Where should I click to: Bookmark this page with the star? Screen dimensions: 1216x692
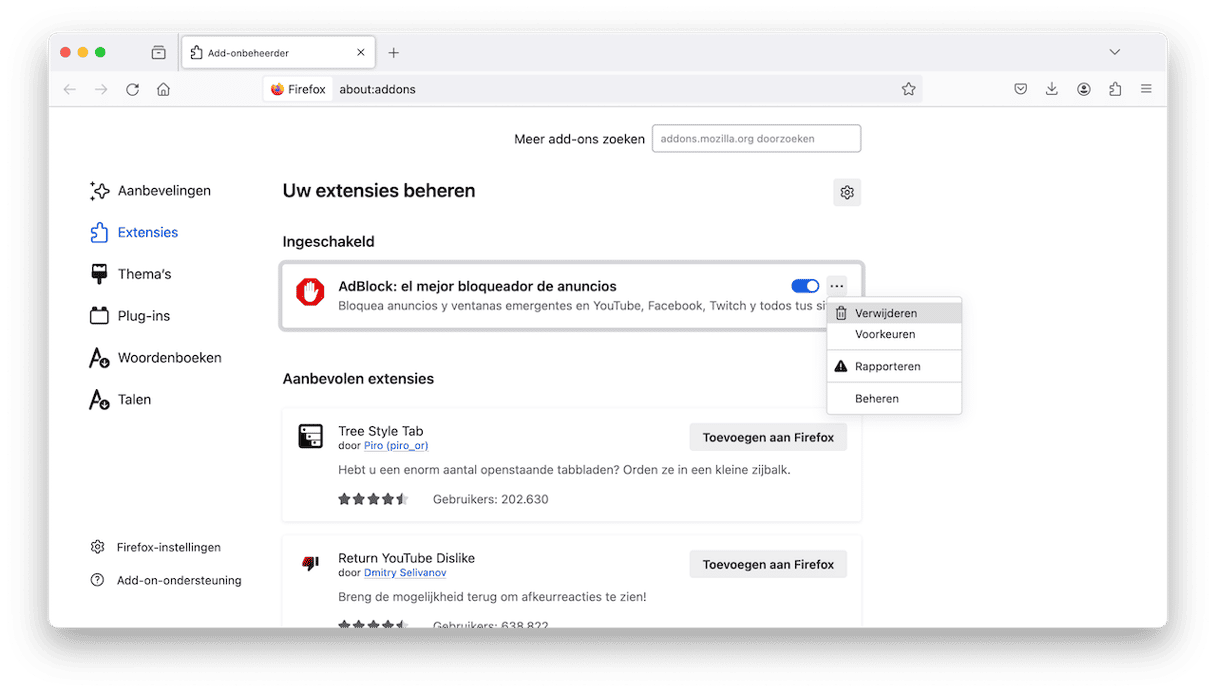[x=908, y=89]
